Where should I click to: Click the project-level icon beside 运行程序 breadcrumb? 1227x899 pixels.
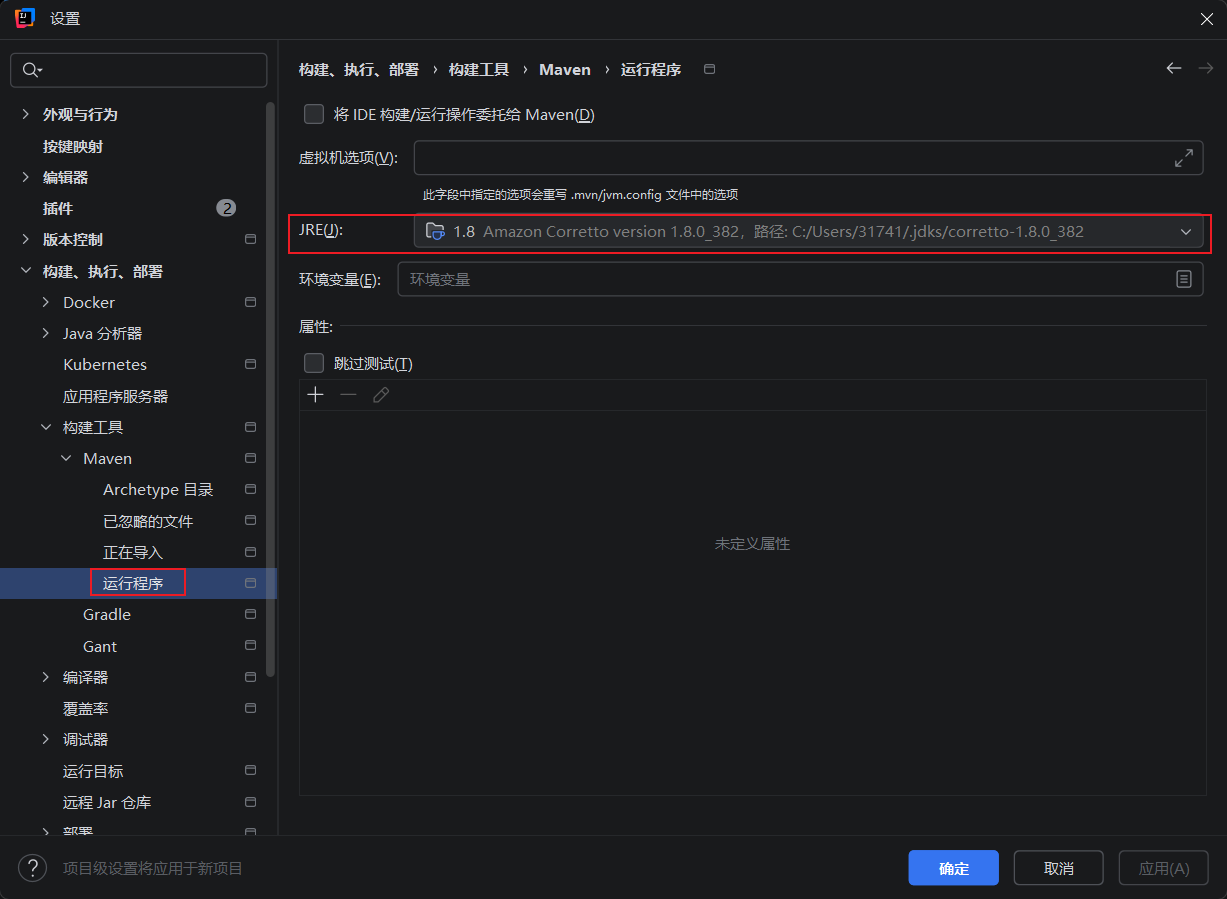click(710, 69)
